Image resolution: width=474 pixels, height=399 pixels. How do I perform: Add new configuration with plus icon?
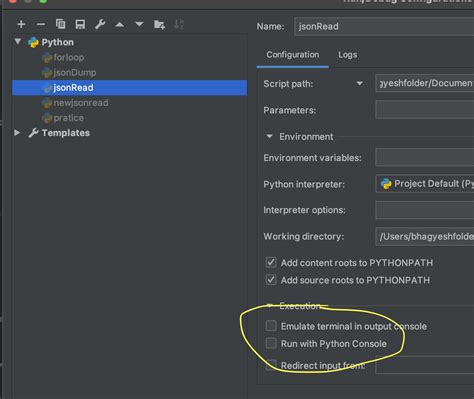pyautogui.click(x=21, y=24)
